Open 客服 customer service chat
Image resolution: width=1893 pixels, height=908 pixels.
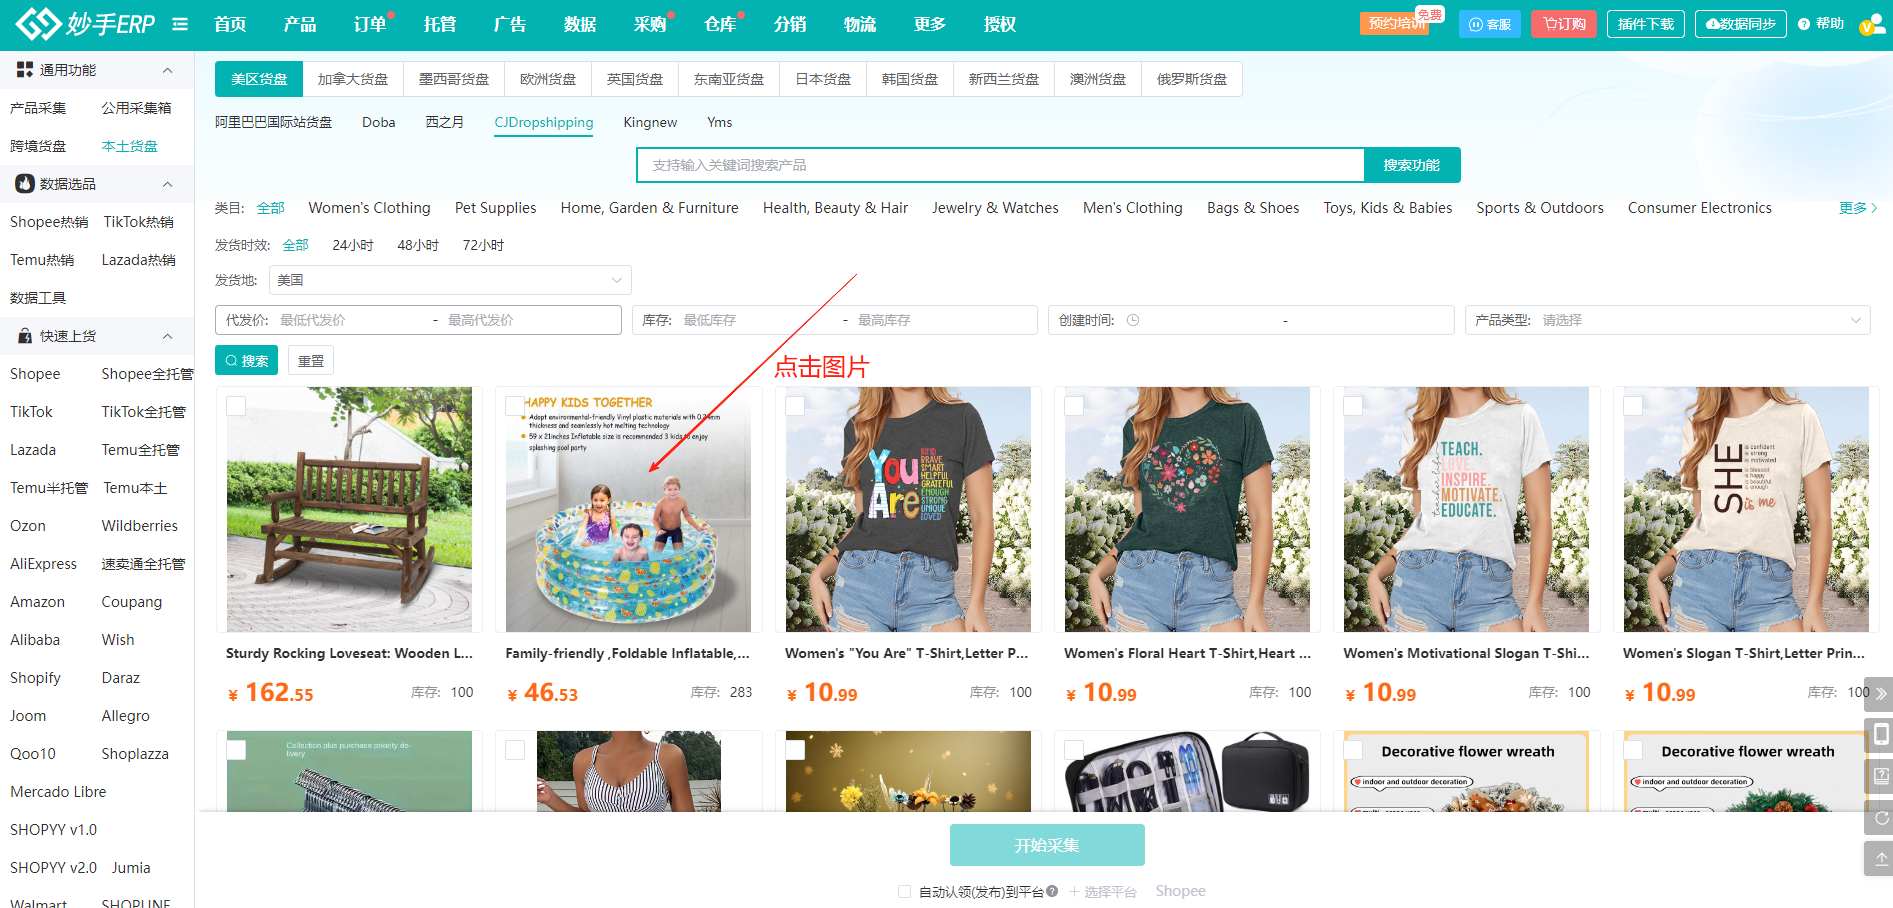click(1490, 24)
